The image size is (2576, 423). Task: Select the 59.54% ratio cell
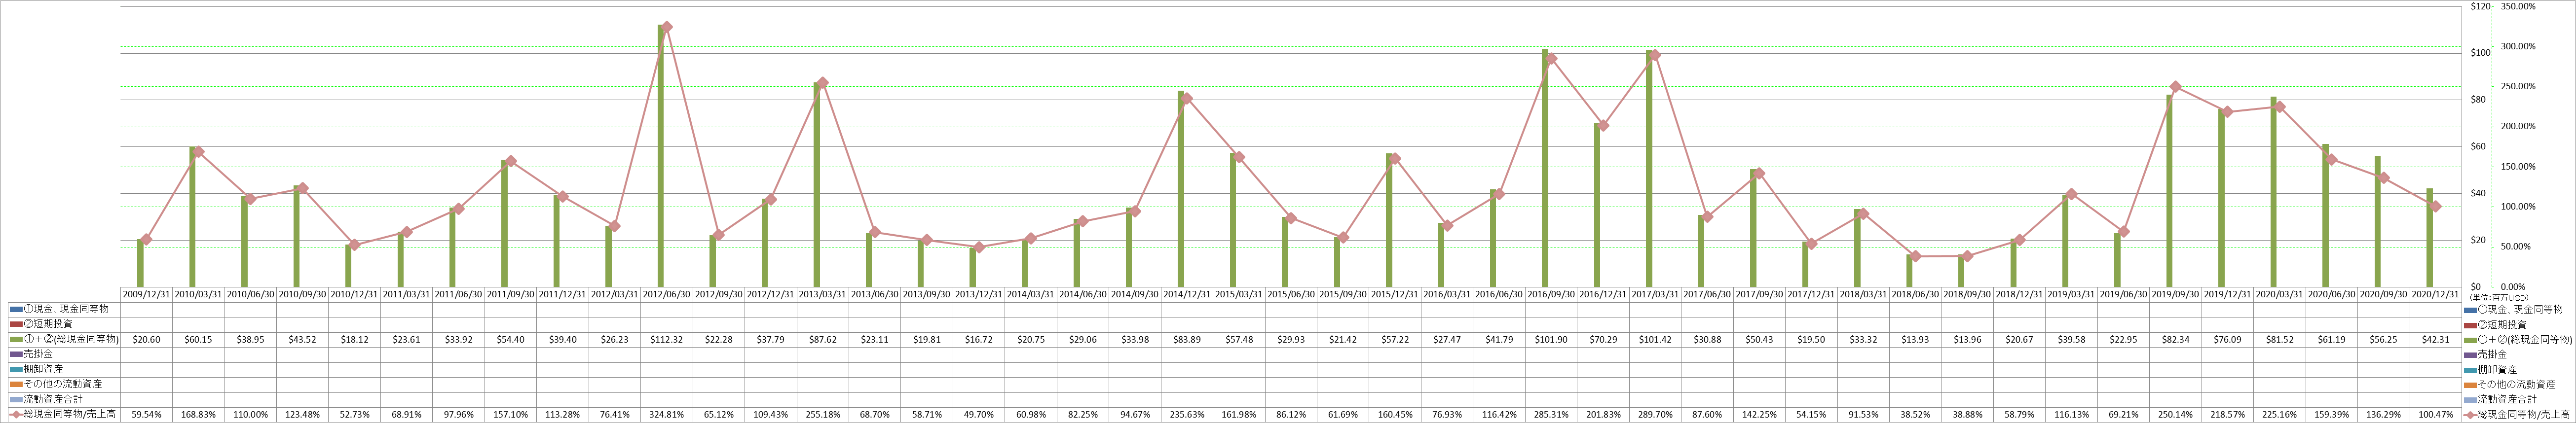[x=147, y=414]
